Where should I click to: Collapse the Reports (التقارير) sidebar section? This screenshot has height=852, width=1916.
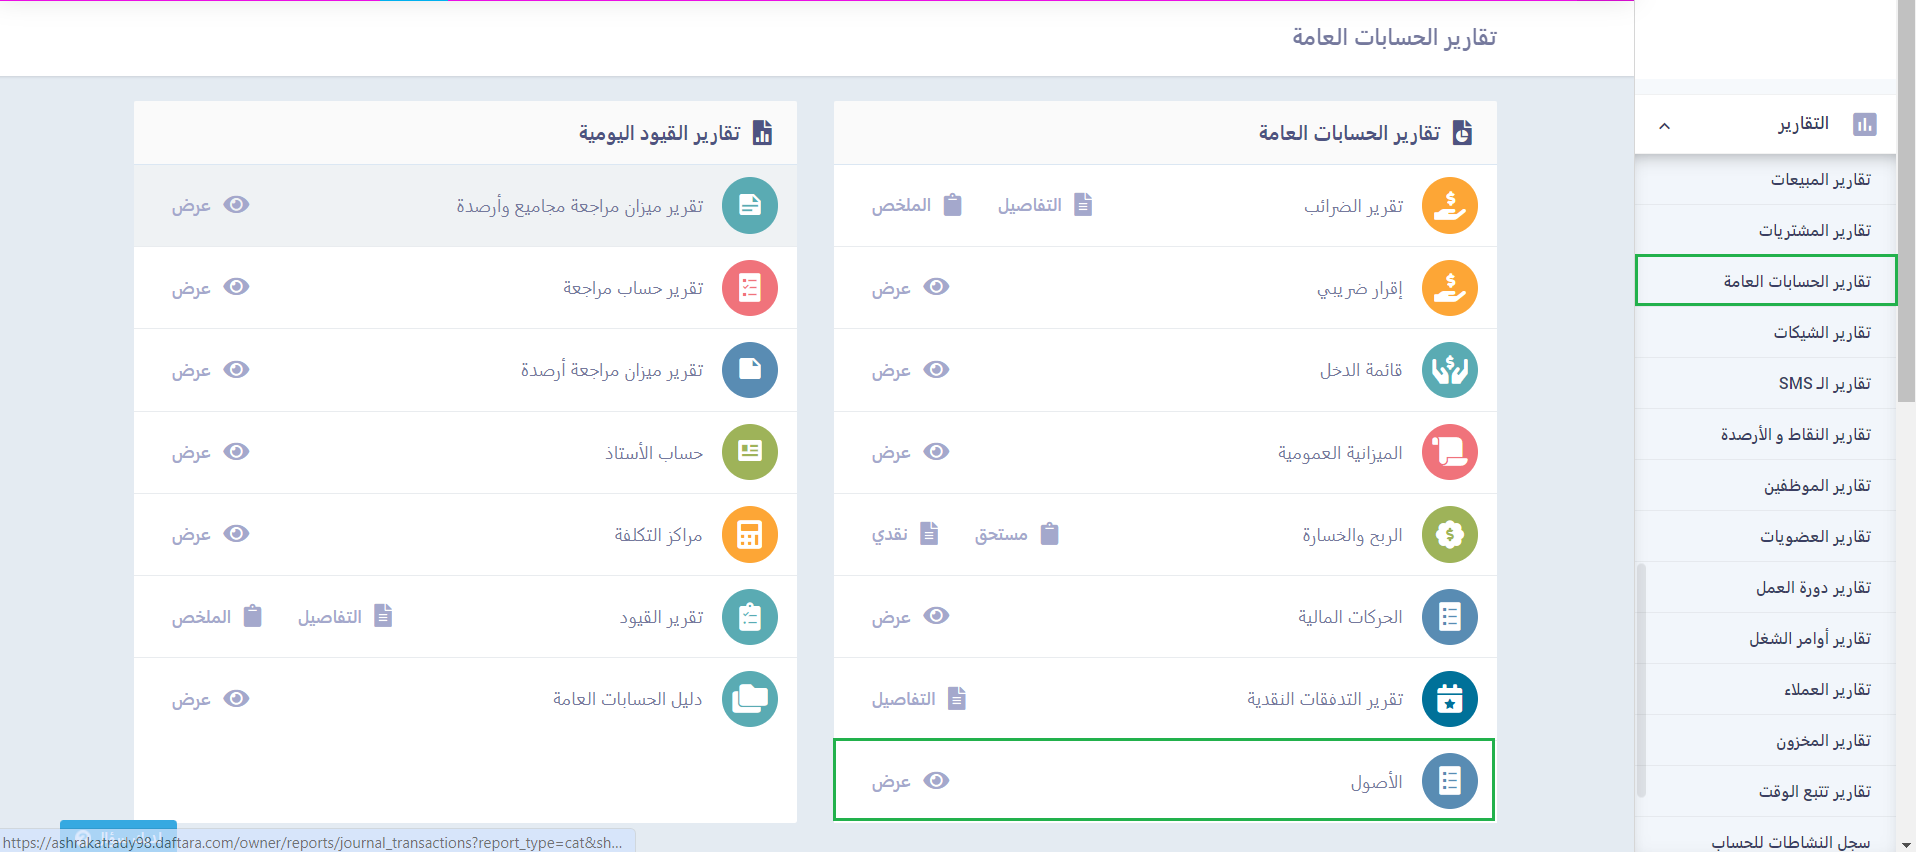(1664, 125)
